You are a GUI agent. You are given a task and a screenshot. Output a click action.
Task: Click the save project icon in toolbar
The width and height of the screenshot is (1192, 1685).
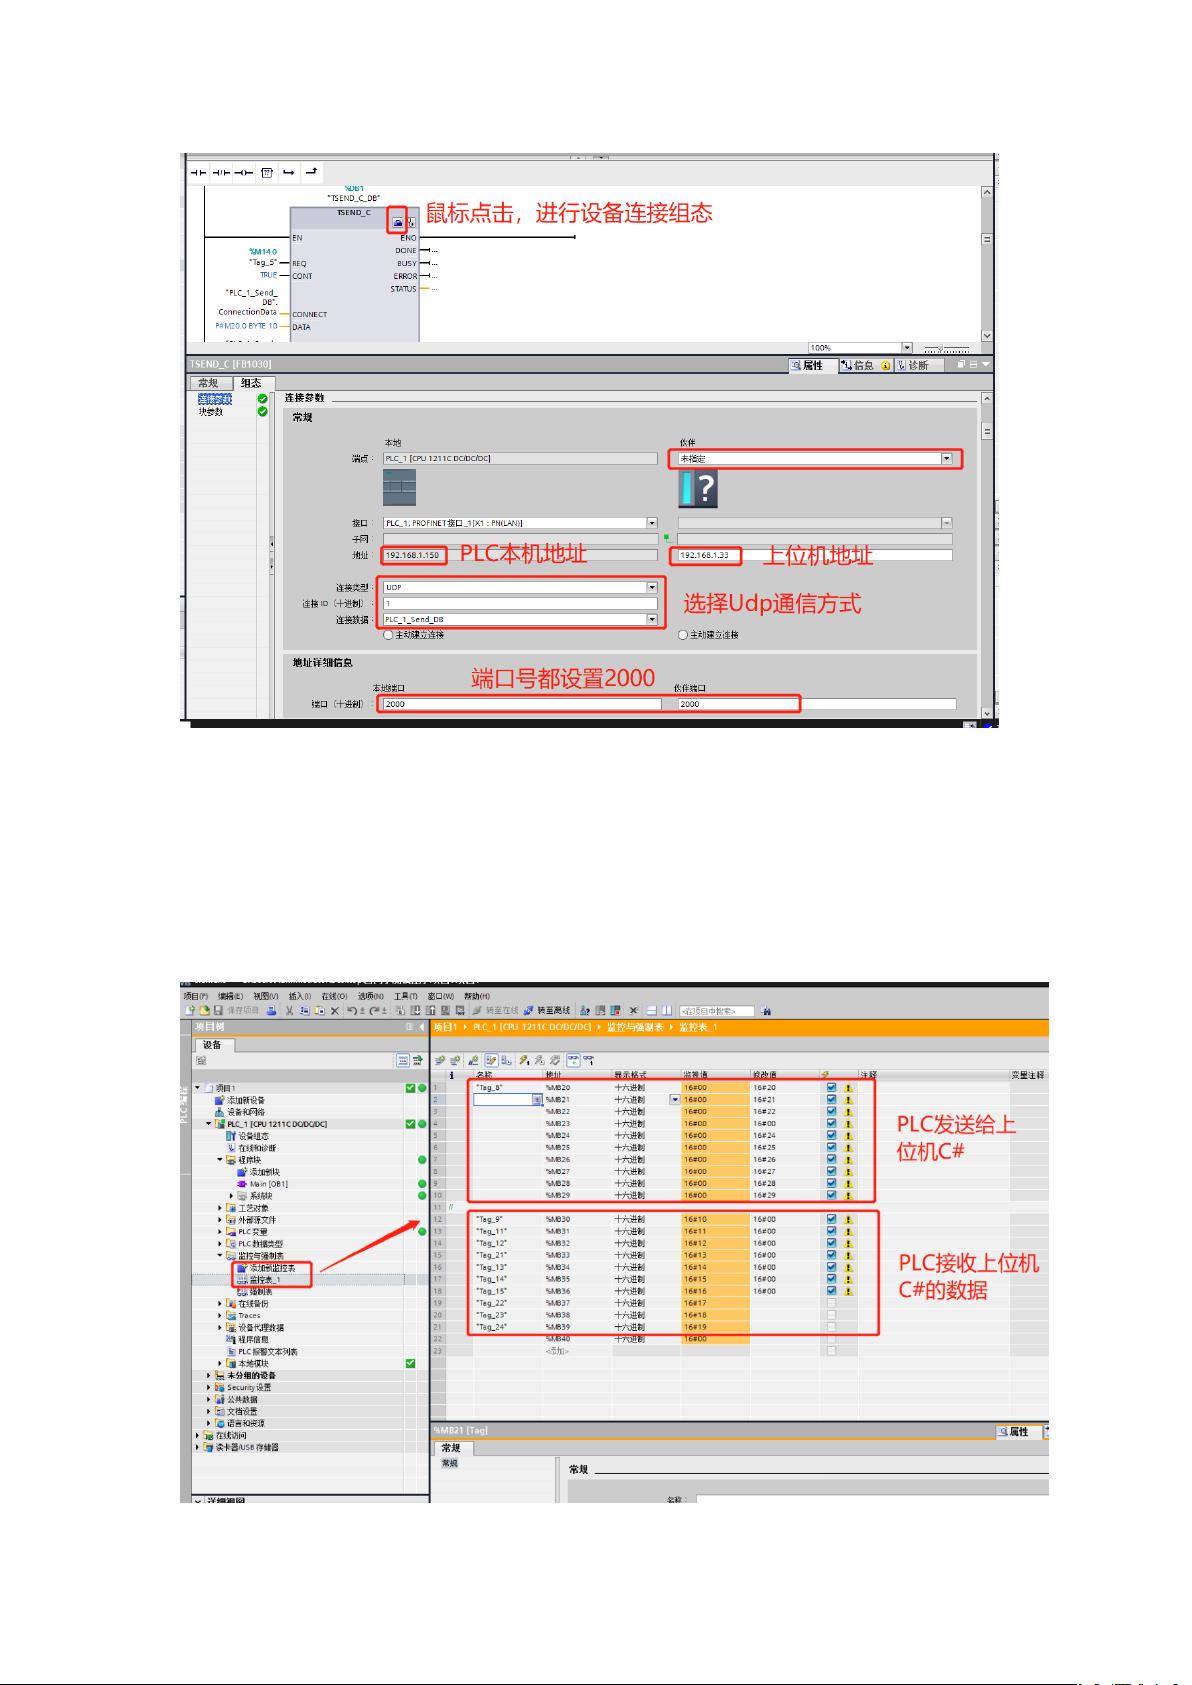pos(217,1011)
